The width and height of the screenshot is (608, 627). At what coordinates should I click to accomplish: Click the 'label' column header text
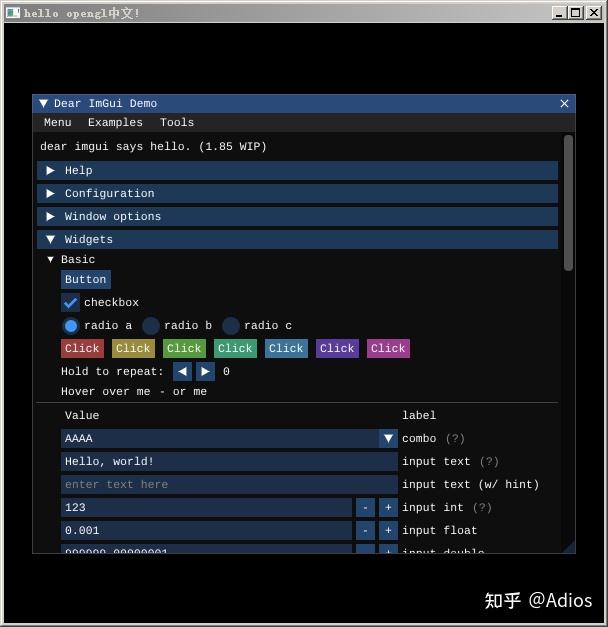[x=419, y=415]
